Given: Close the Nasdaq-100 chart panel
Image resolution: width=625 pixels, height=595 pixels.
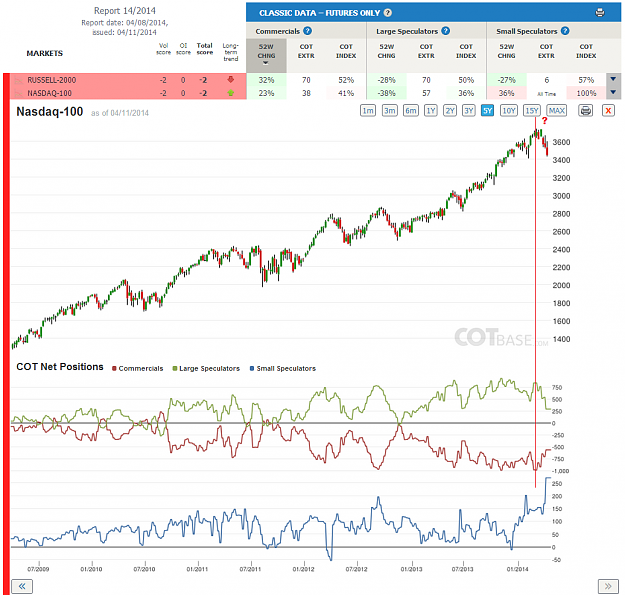Looking at the screenshot, I should tap(608, 110).
